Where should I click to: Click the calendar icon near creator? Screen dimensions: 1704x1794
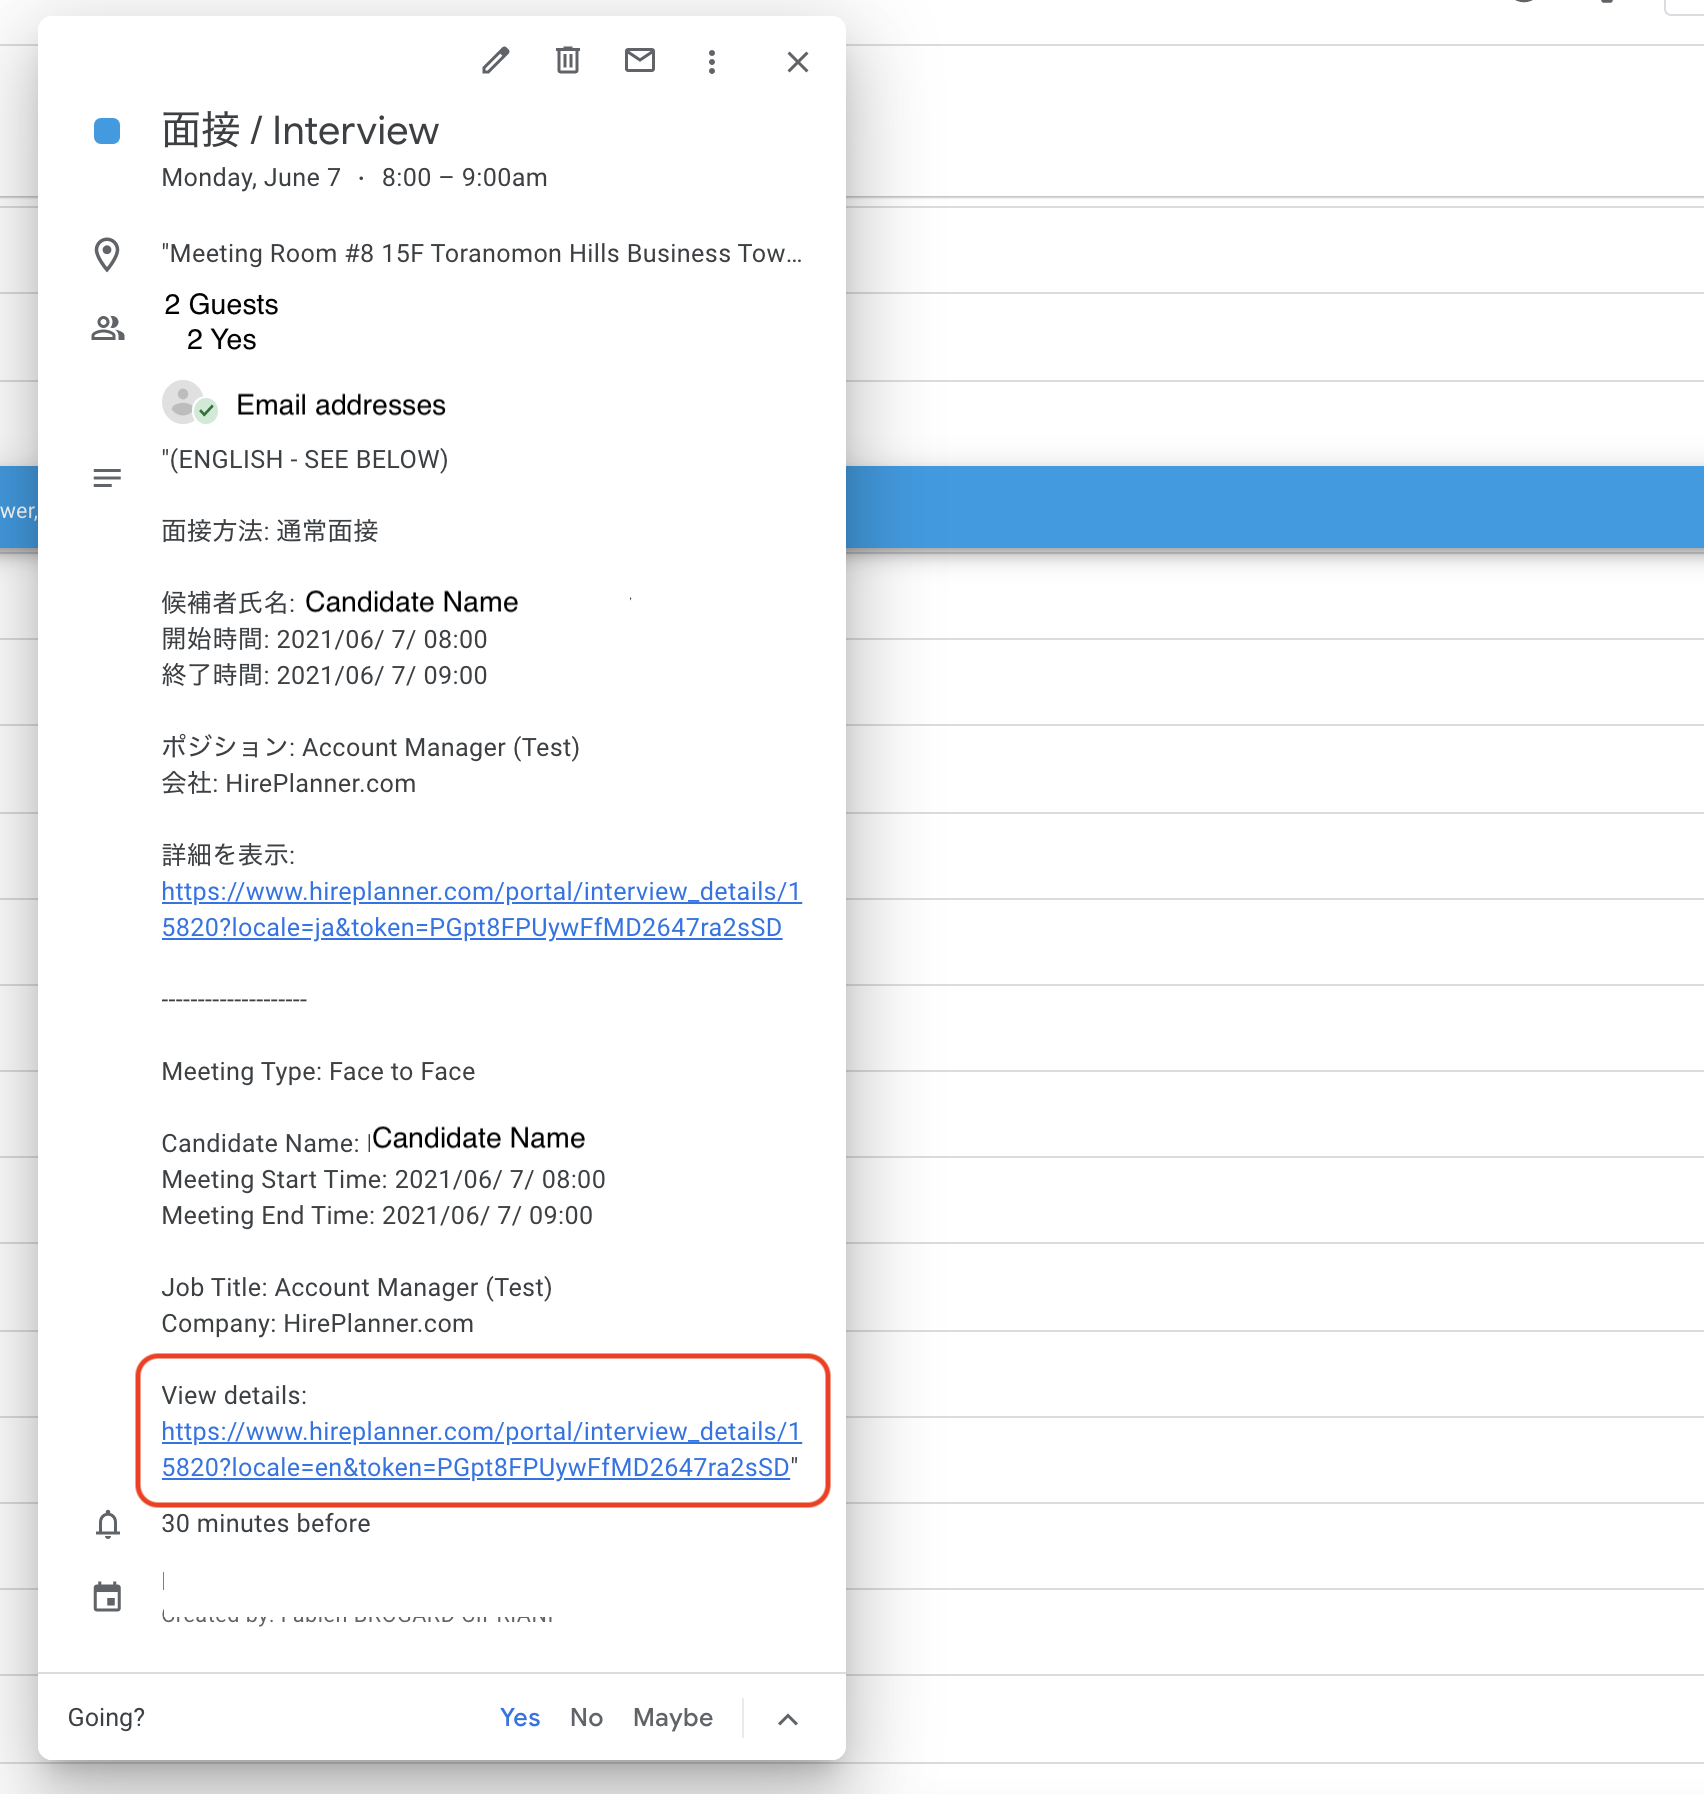click(x=107, y=1597)
